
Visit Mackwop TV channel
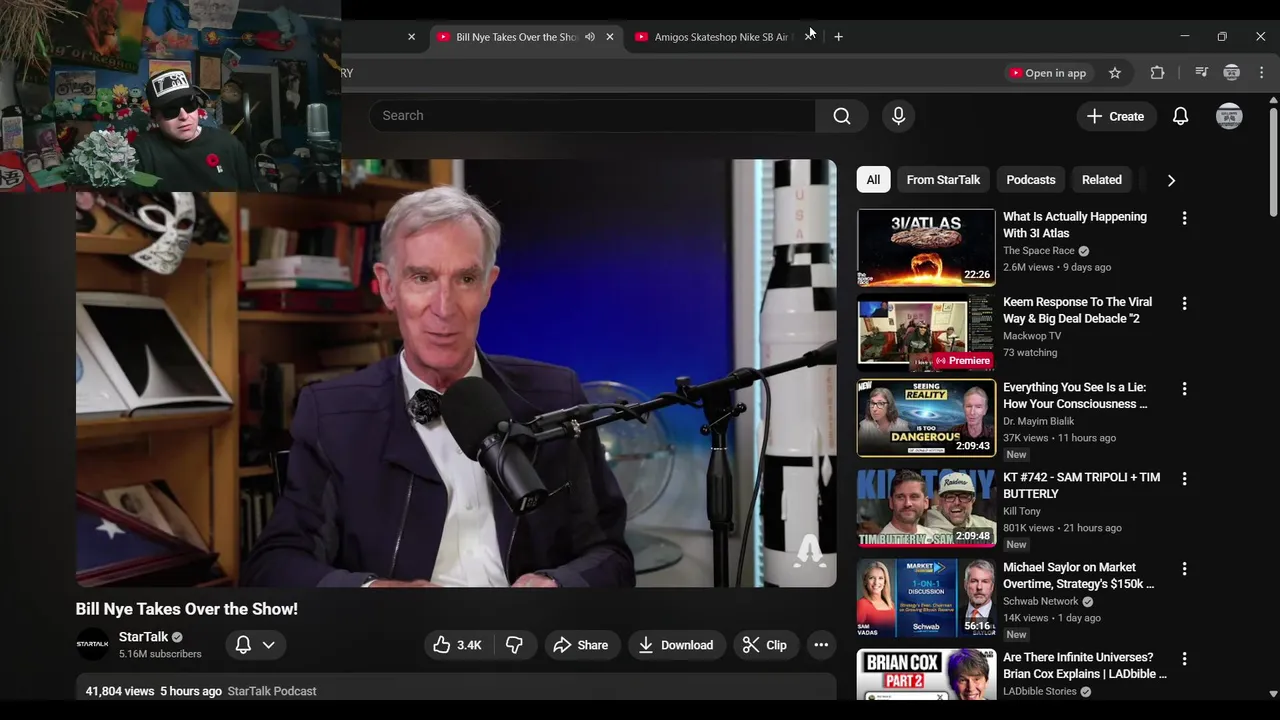pos(1032,336)
